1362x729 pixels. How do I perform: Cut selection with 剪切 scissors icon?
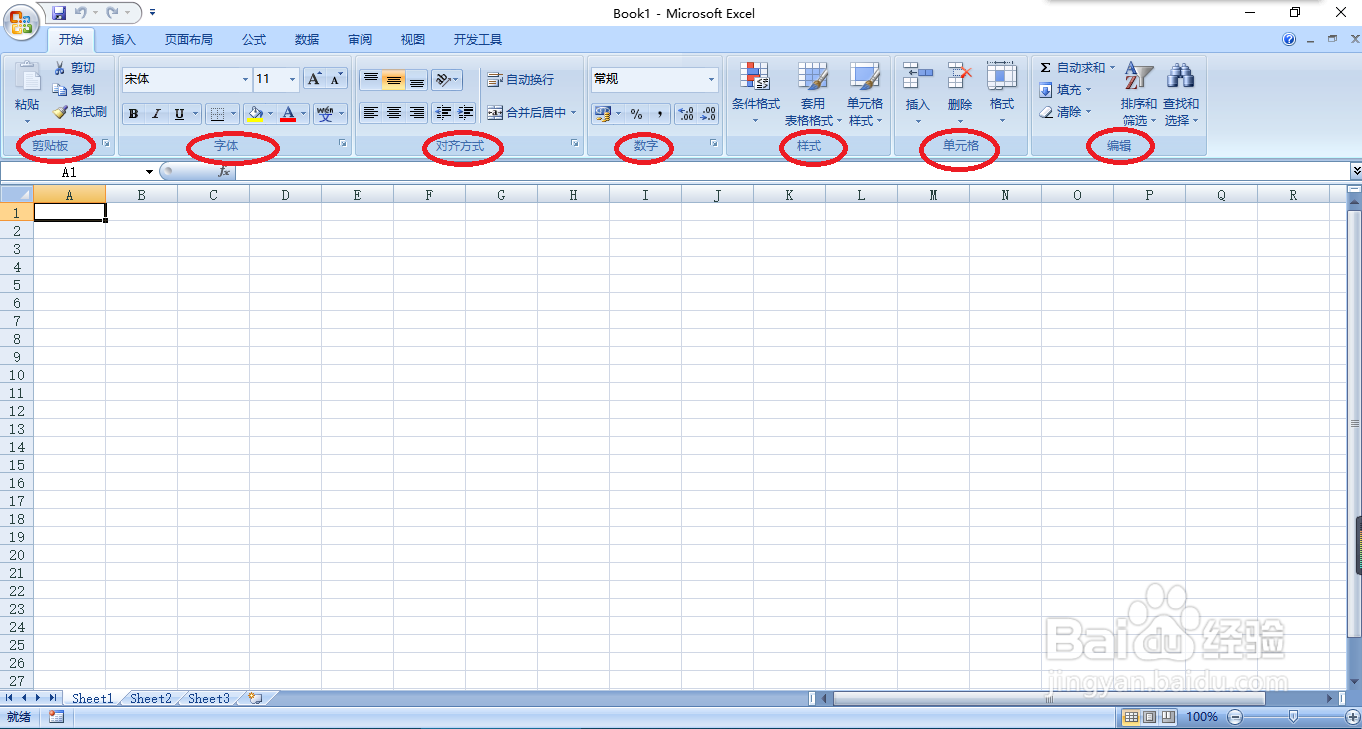click(x=60, y=67)
